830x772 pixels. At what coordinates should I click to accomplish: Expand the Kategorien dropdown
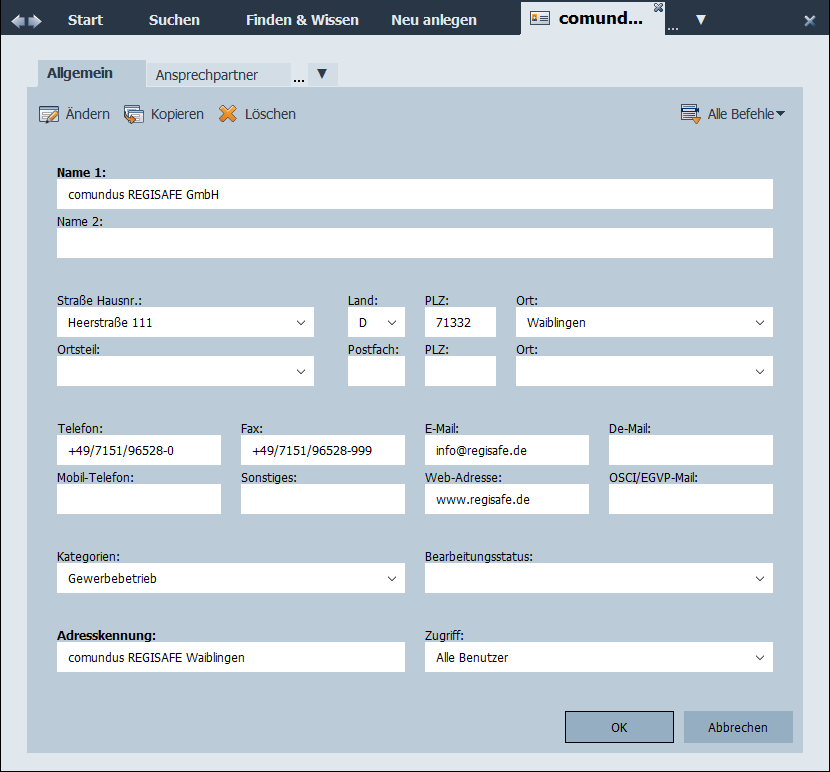point(391,578)
